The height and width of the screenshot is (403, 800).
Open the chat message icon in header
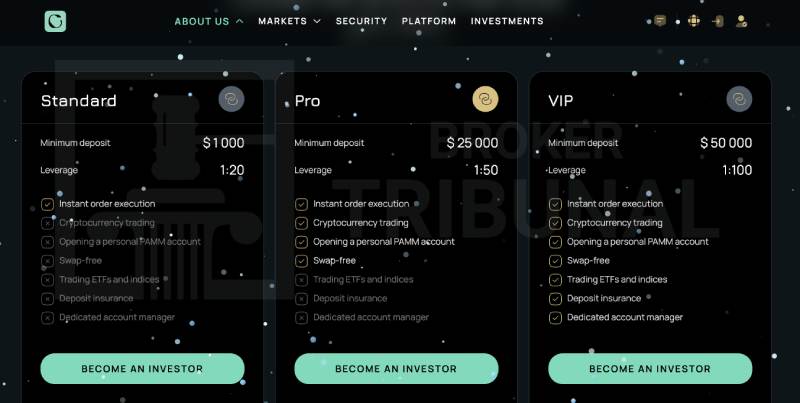tap(660, 21)
